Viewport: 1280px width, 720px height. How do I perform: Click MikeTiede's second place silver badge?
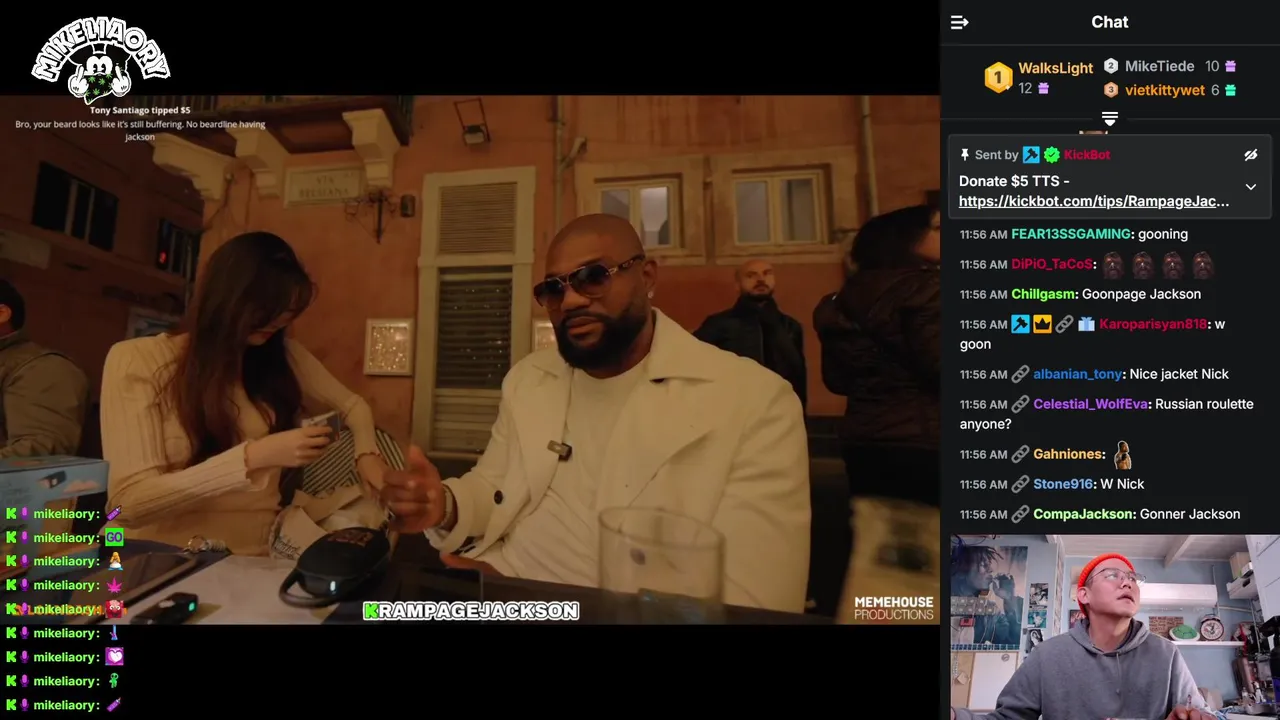point(1111,66)
